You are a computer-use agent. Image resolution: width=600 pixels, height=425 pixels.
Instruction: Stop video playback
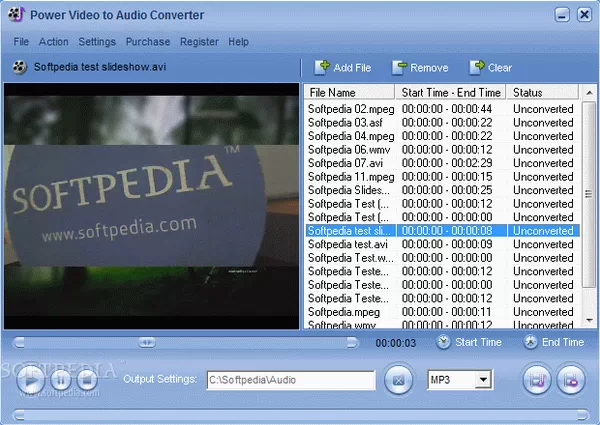(x=86, y=380)
